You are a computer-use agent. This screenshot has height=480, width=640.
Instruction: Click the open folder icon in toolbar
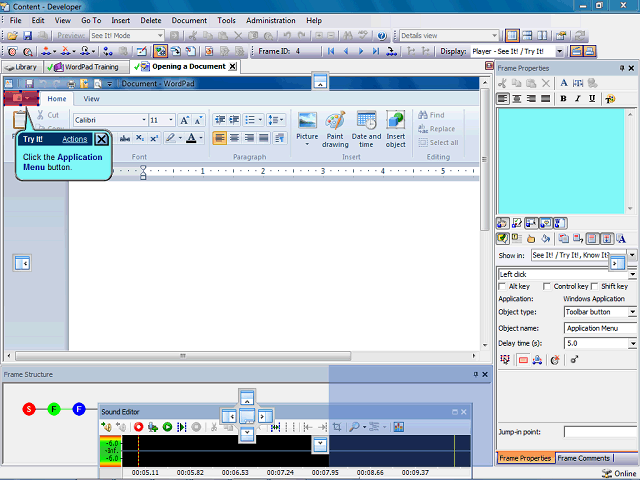click(x=12, y=36)
